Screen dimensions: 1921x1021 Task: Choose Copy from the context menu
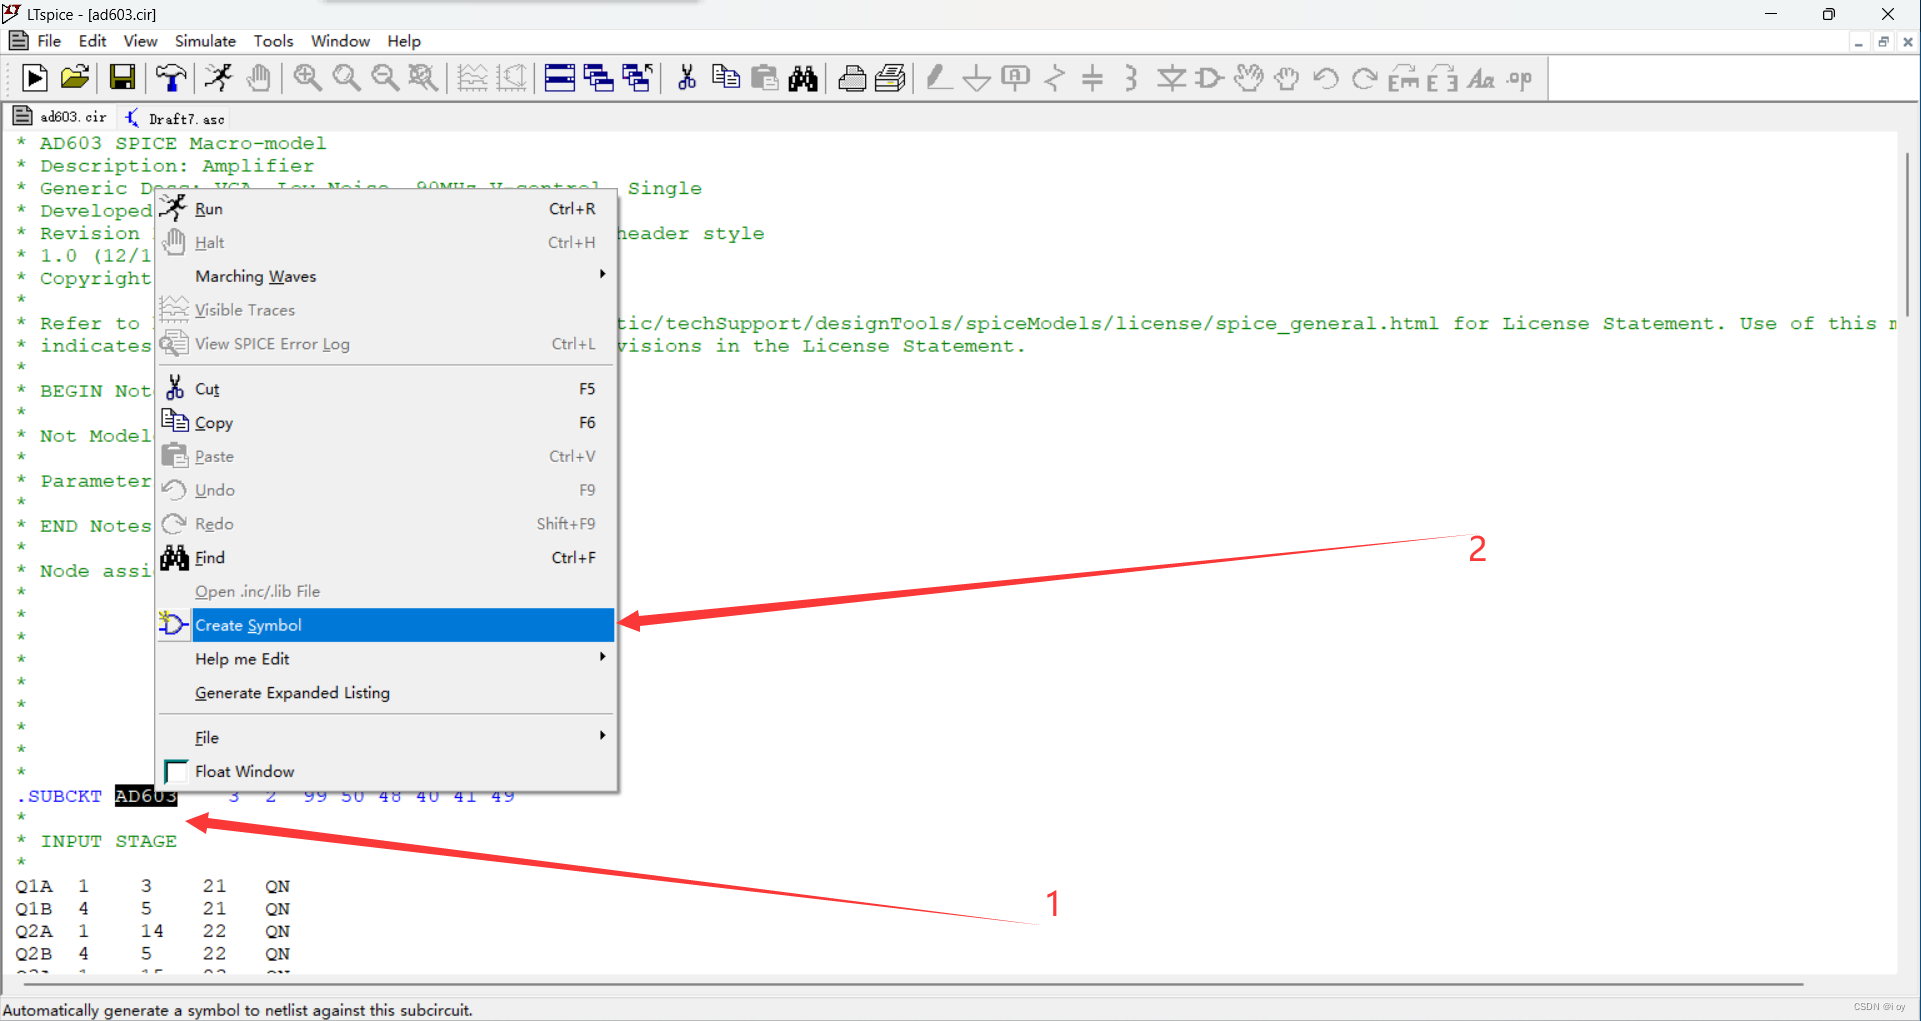(x=386, y=423)
